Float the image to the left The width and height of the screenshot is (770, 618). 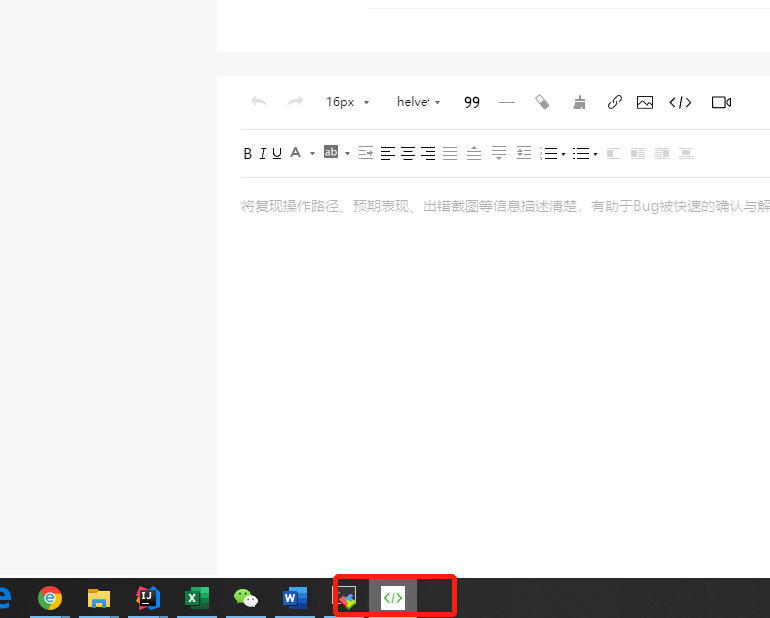click(x=638, y=154)
